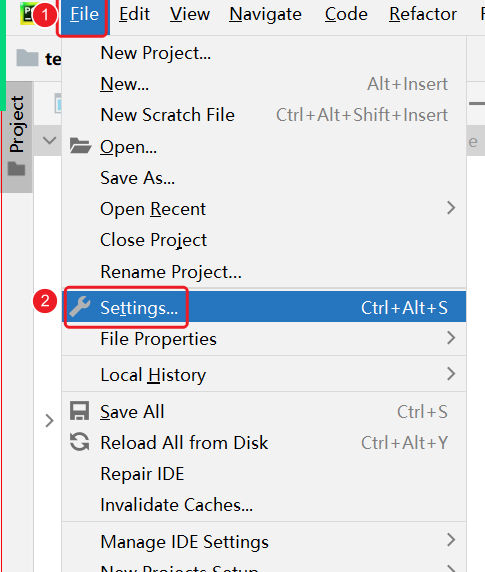Collapse the project tree chevron
This screenshot has height=572, width=485.
[49, 140]
